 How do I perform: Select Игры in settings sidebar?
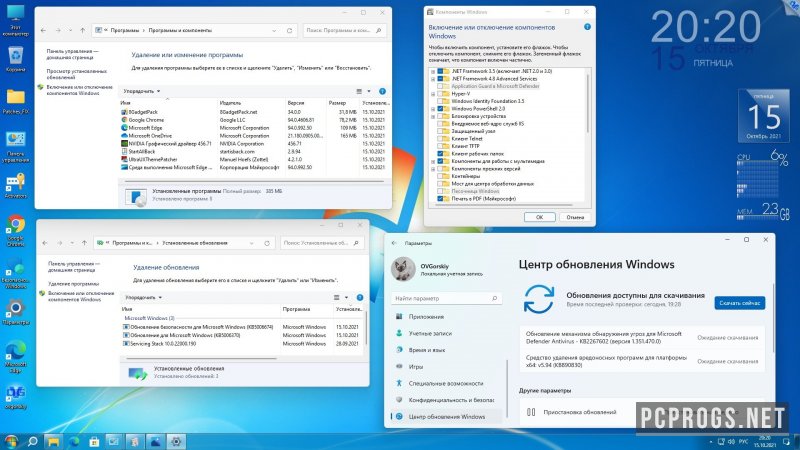(416, 366)
